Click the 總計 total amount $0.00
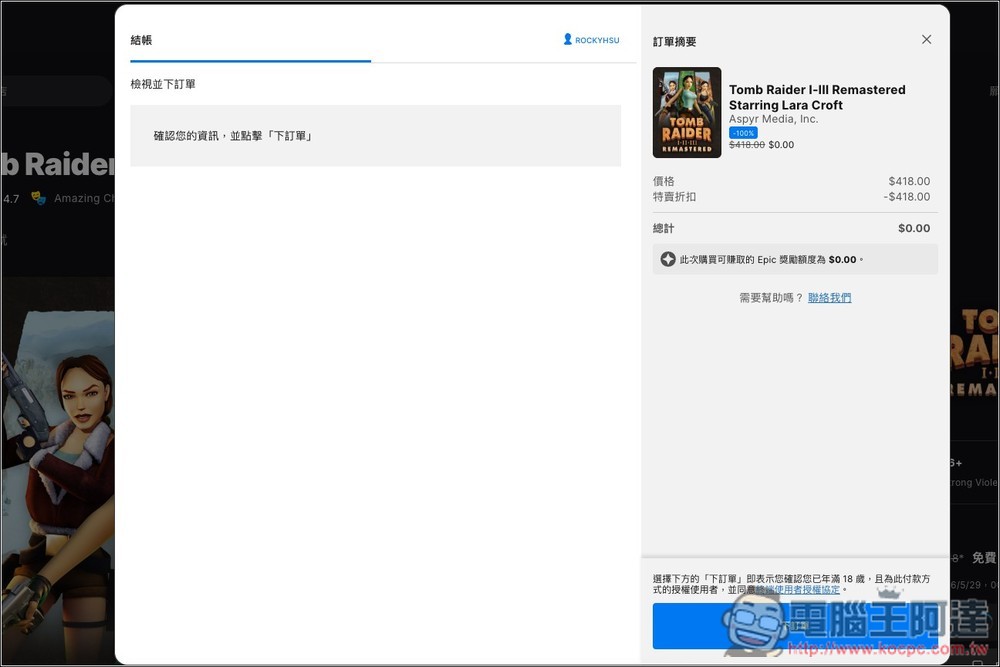1000x667 pixels. click(914, 228)
